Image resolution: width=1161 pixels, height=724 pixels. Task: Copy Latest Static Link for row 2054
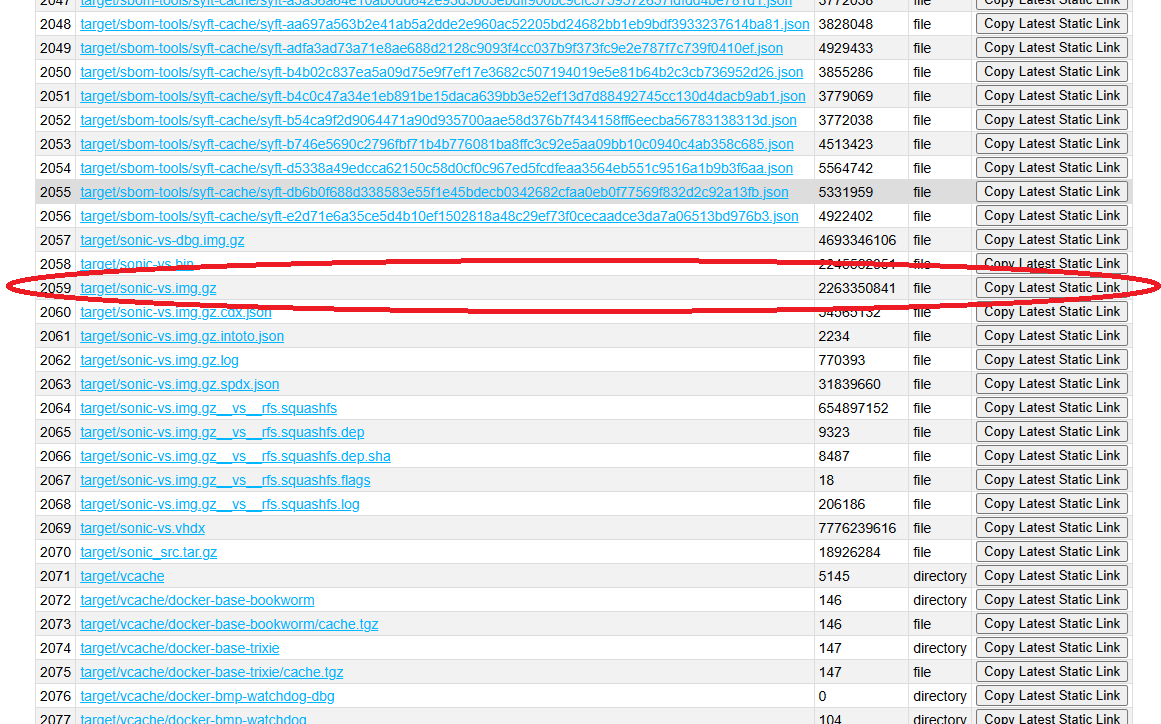coord(1051,167)
